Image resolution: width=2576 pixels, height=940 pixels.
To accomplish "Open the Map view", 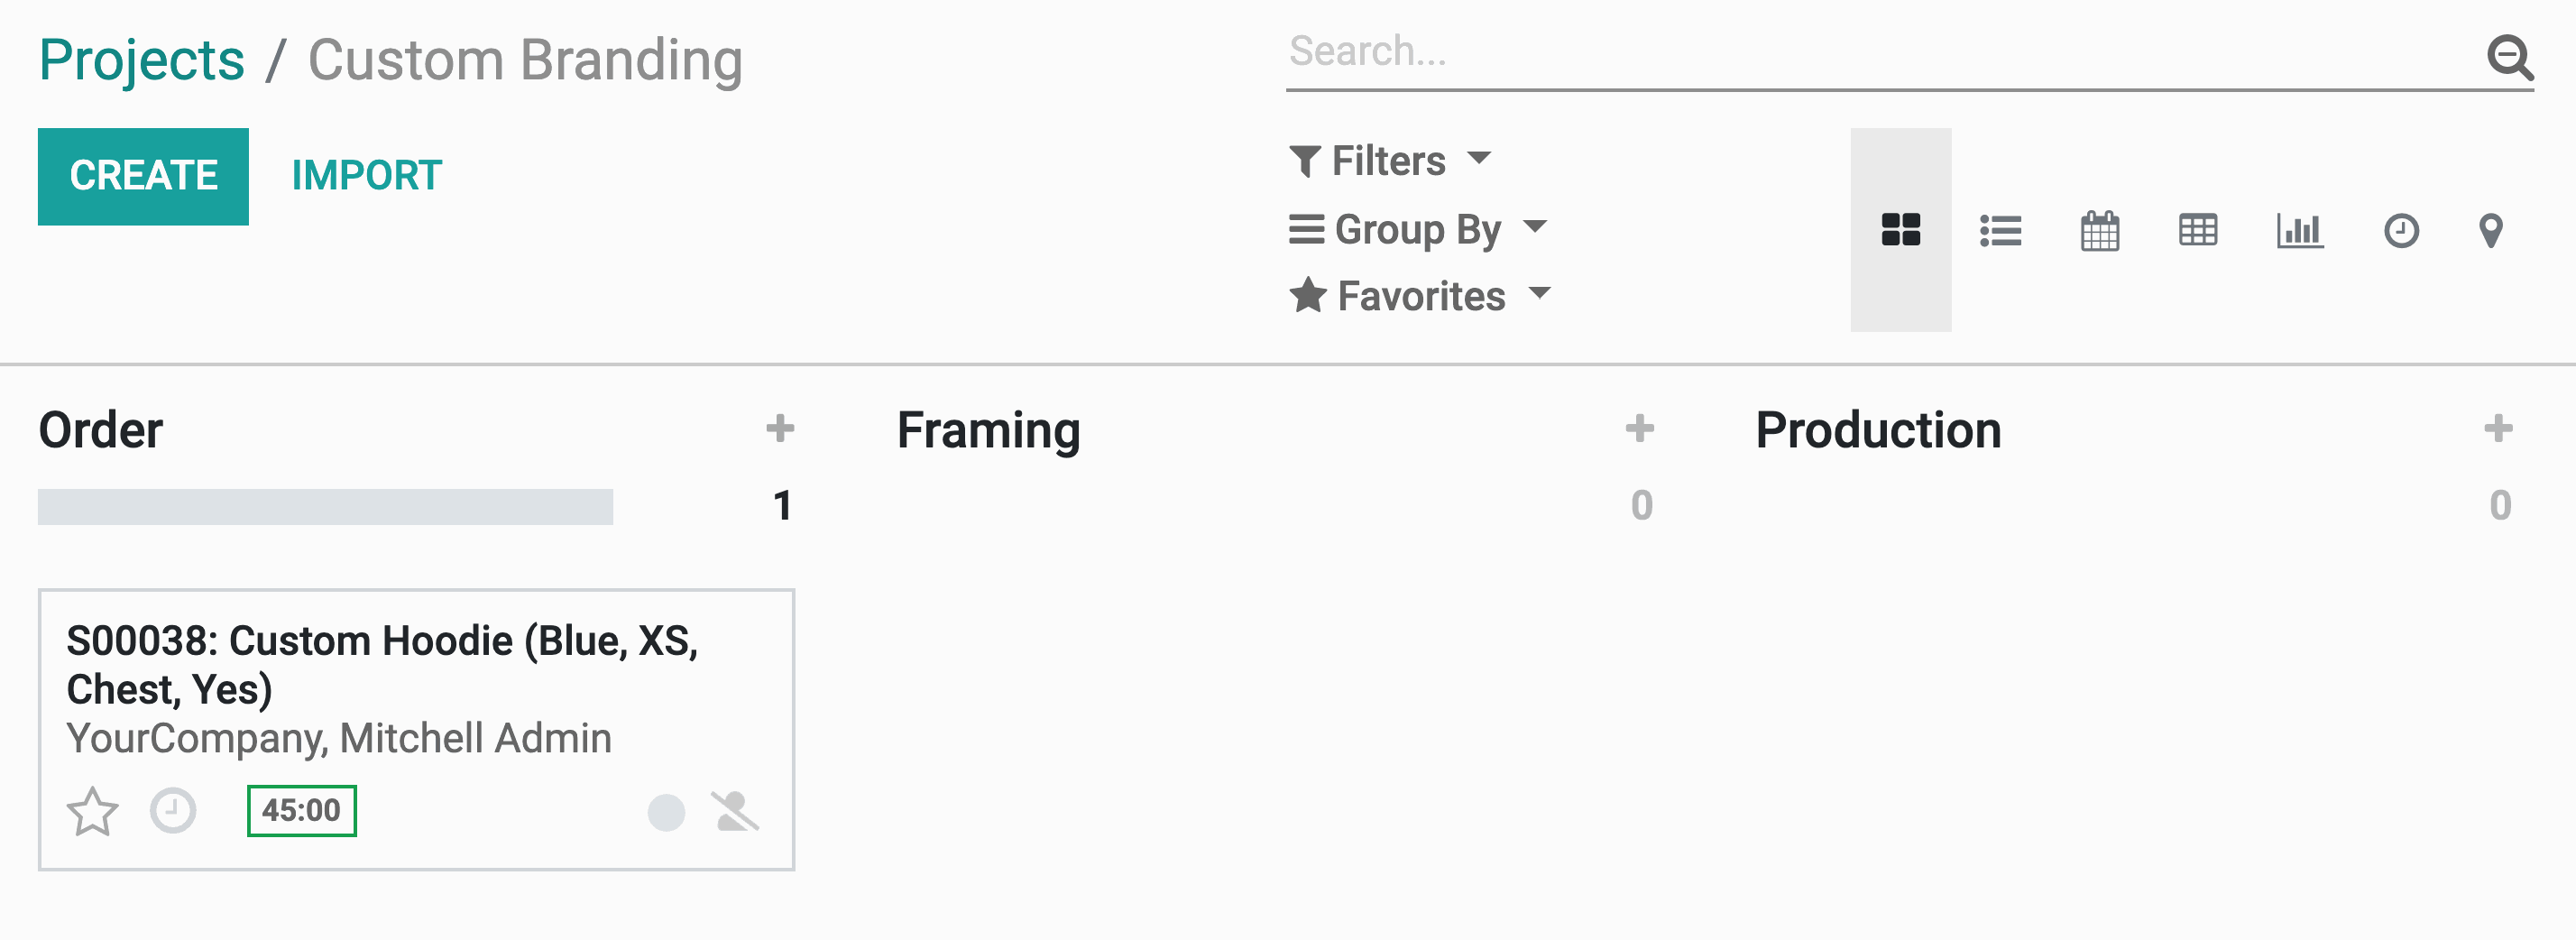I will tap(2490, 231).
